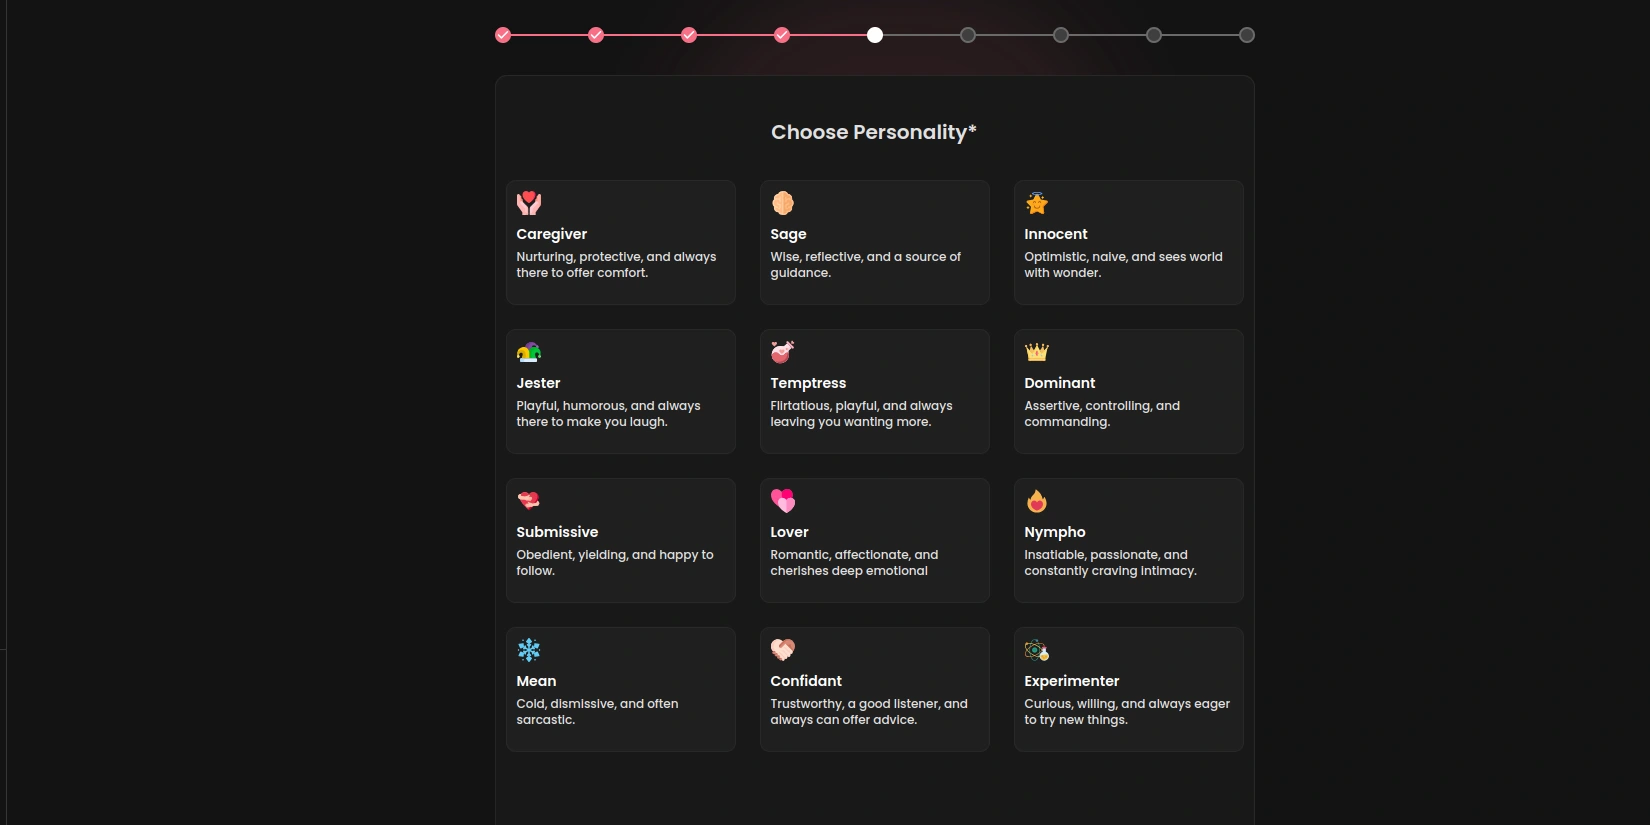This screenshot has height=825, width=1650.
Task: Skip to the sixth step circle
Action: click(x=968, y=35)
